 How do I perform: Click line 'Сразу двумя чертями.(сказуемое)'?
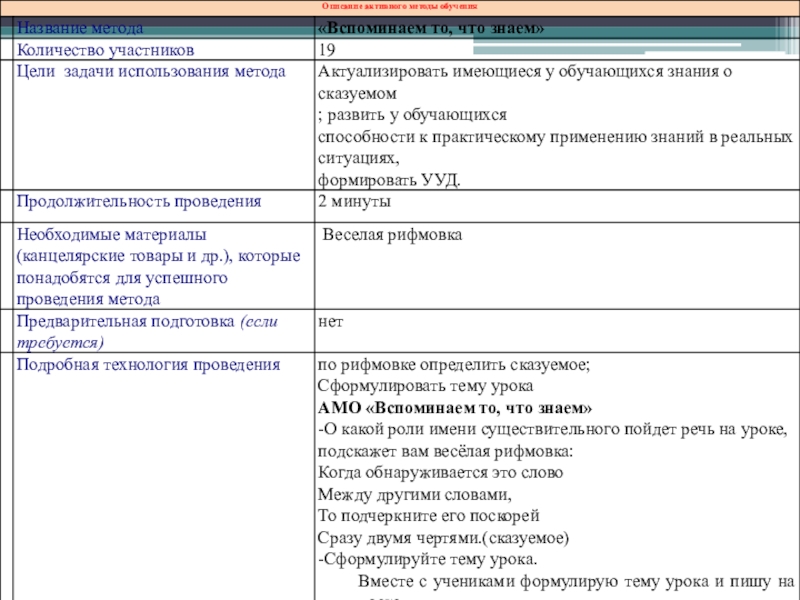tap(443, 538)
